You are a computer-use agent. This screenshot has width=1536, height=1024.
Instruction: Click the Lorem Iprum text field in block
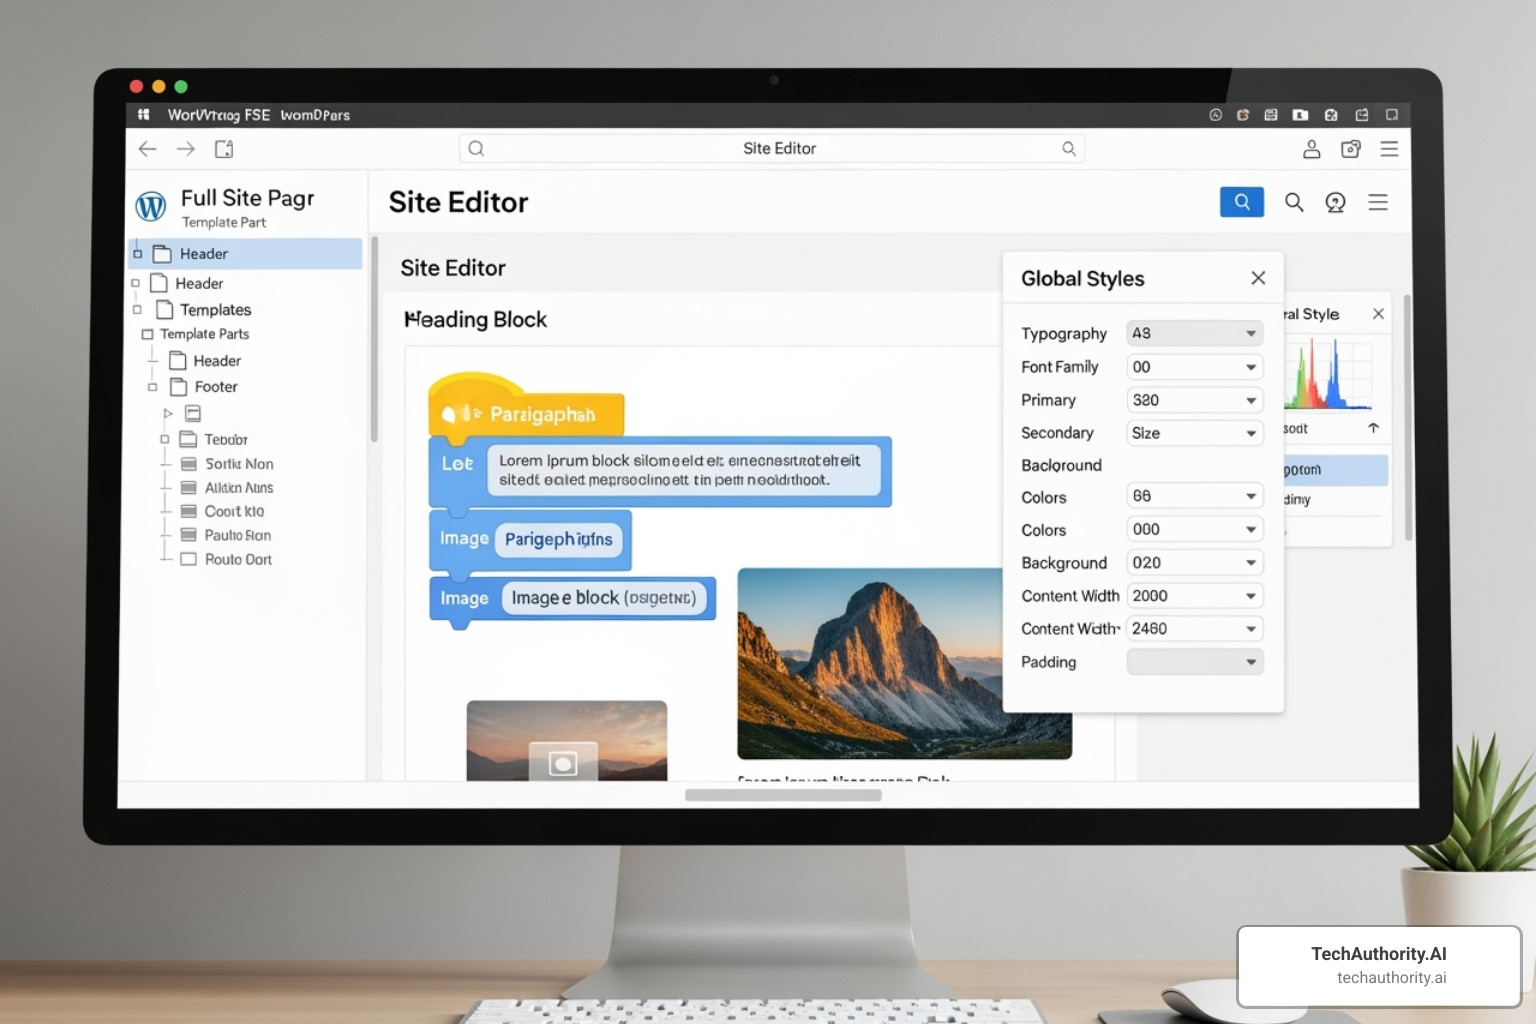pyautogui.click(x=684, y=470)
